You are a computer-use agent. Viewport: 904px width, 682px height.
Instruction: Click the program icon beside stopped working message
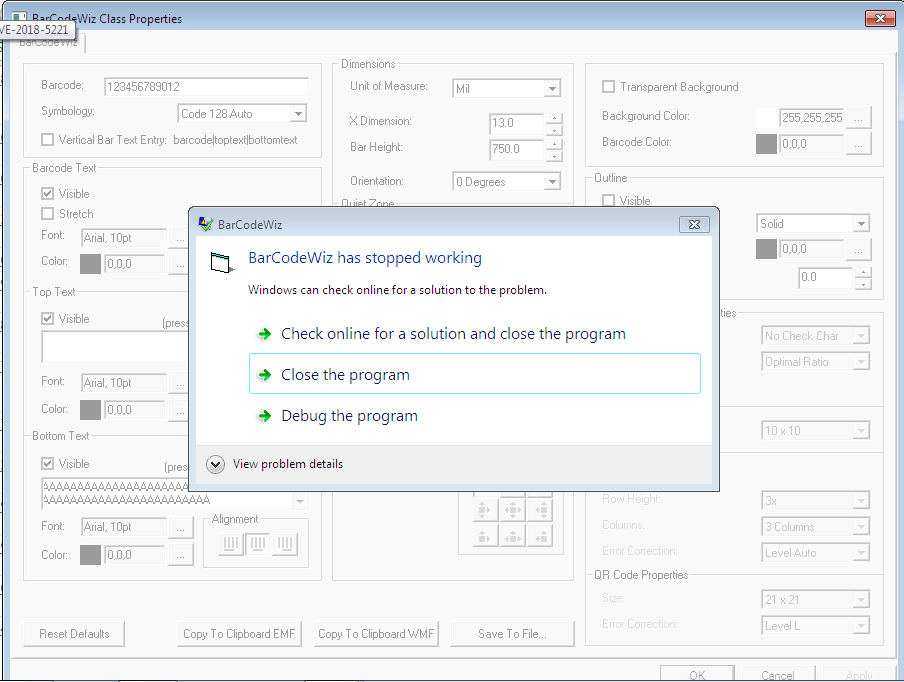coord(222,263)
